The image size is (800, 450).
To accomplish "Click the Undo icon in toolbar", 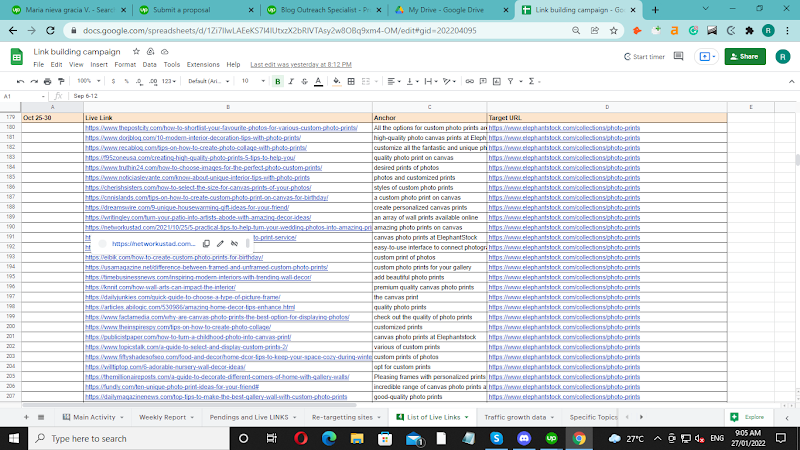I will 20,81.
